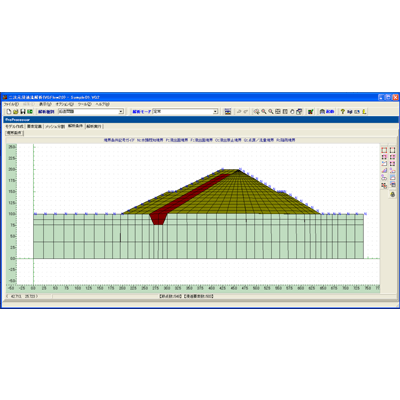
Task: Activate the hand pan tool
Action: 292,112
